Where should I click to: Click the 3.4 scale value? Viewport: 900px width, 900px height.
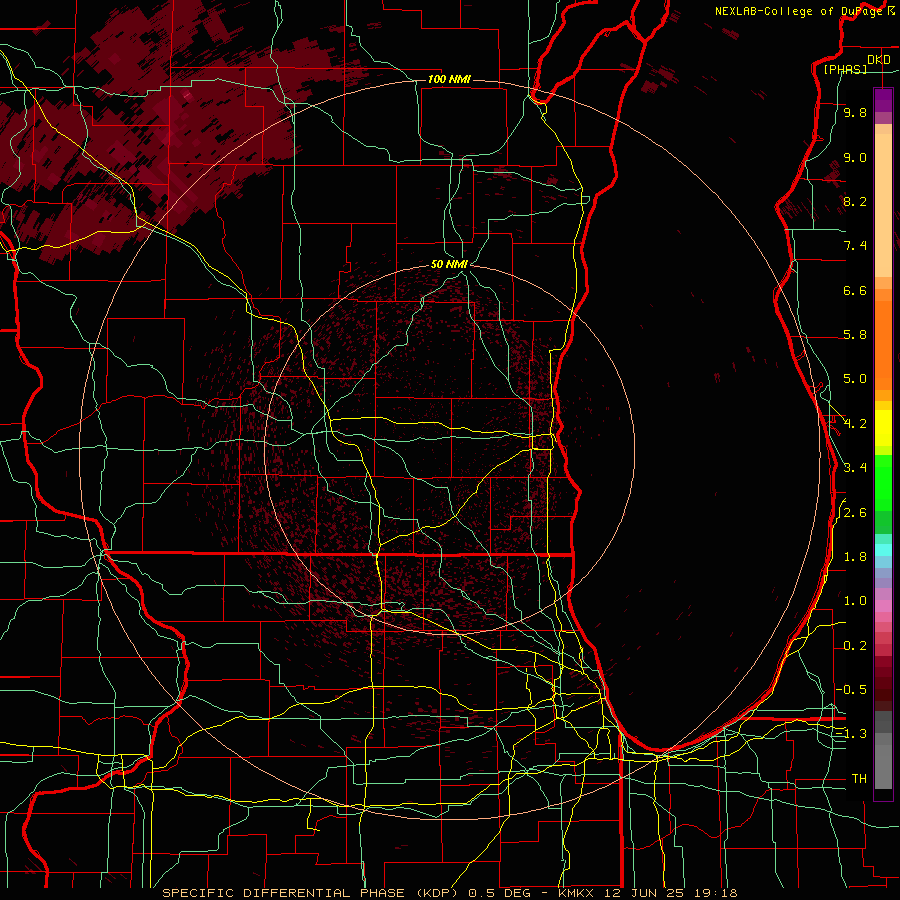pos(855,468)
